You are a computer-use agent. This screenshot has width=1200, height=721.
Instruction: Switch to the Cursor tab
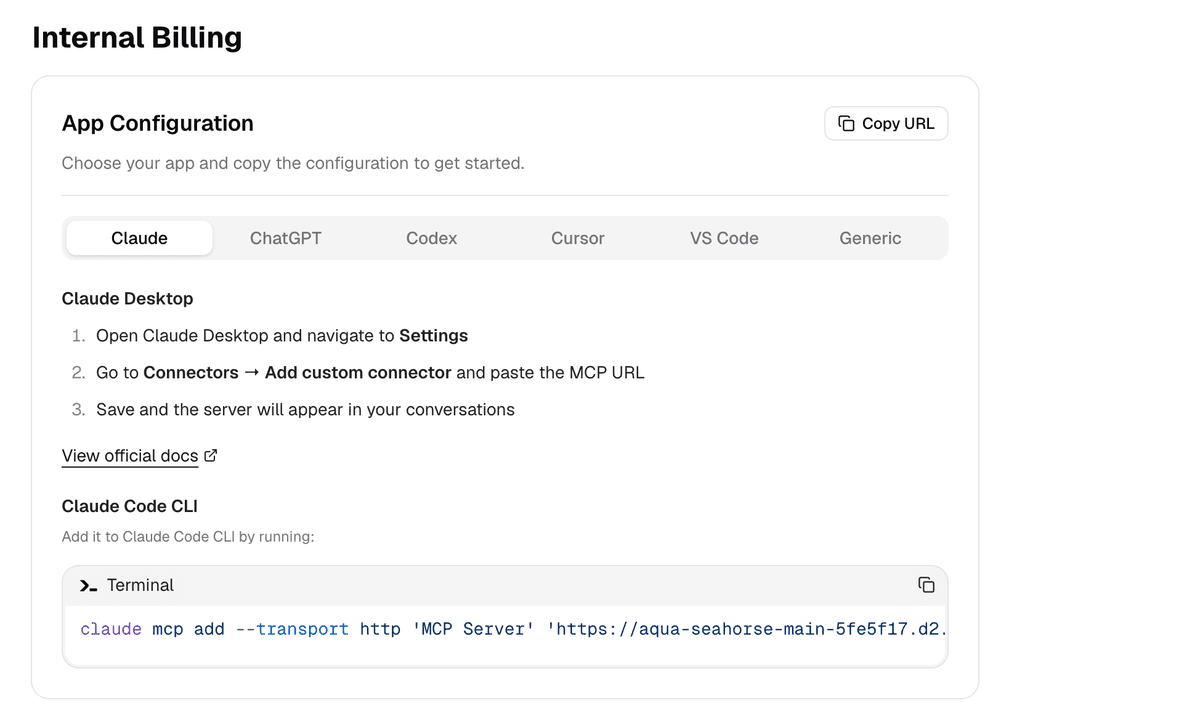[x=578, y=238]
